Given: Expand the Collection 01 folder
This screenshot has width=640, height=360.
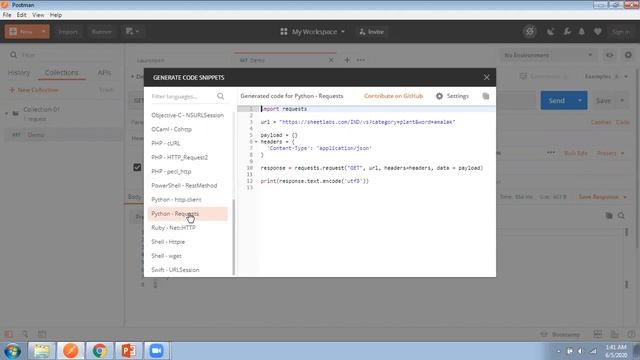Looking at the screenshot, I should [x=7, y=113].
